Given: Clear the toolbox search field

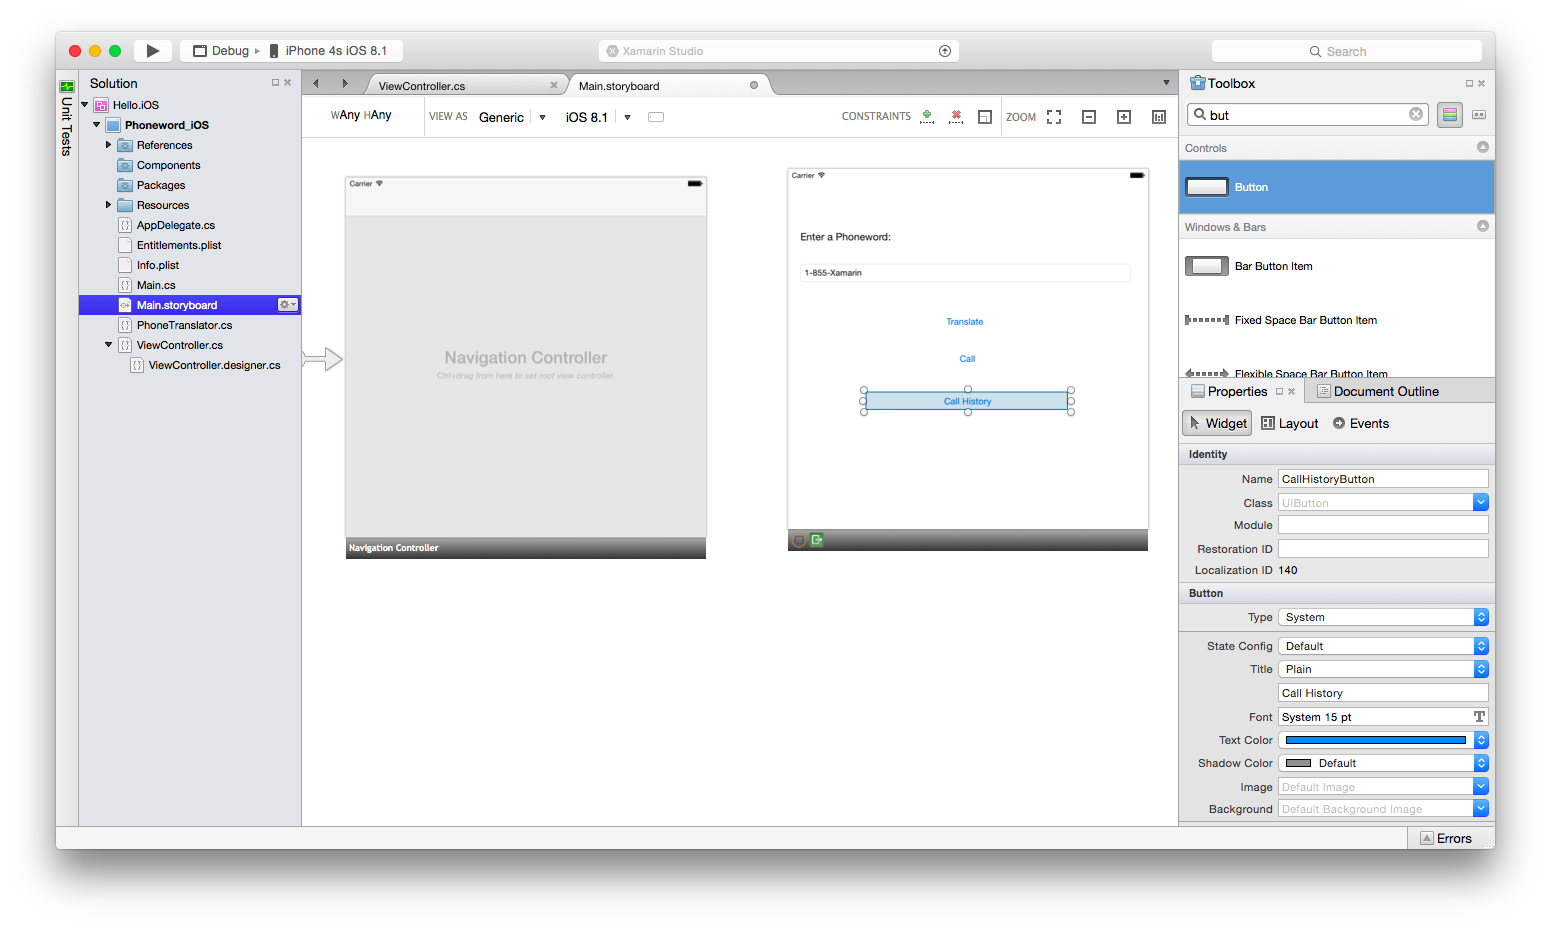Looking at the screenshot, I should [1416, 115].
